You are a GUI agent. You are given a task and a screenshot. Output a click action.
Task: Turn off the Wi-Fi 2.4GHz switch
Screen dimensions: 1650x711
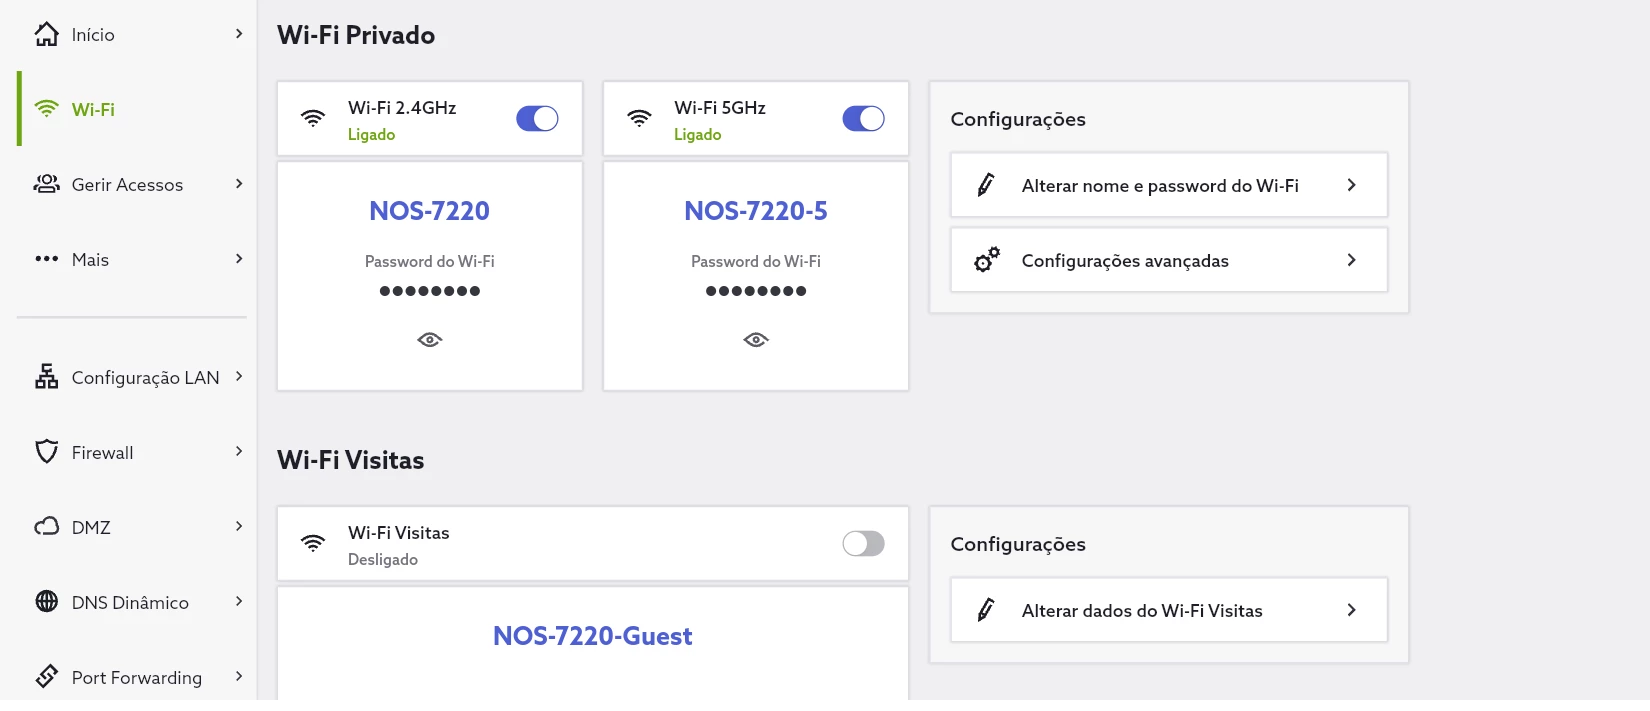(537, 119)
